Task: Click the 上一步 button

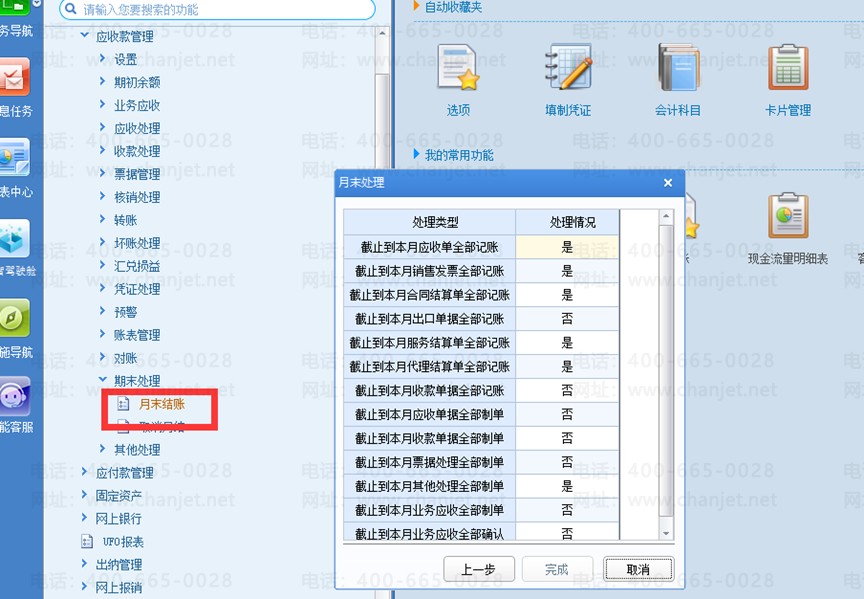Action: 479,569
